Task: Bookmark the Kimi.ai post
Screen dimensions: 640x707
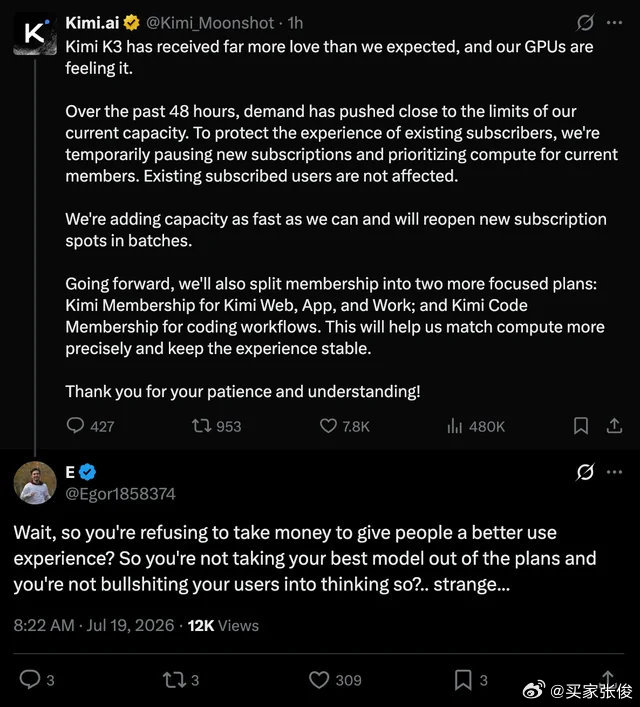Action: click(580, 426)
